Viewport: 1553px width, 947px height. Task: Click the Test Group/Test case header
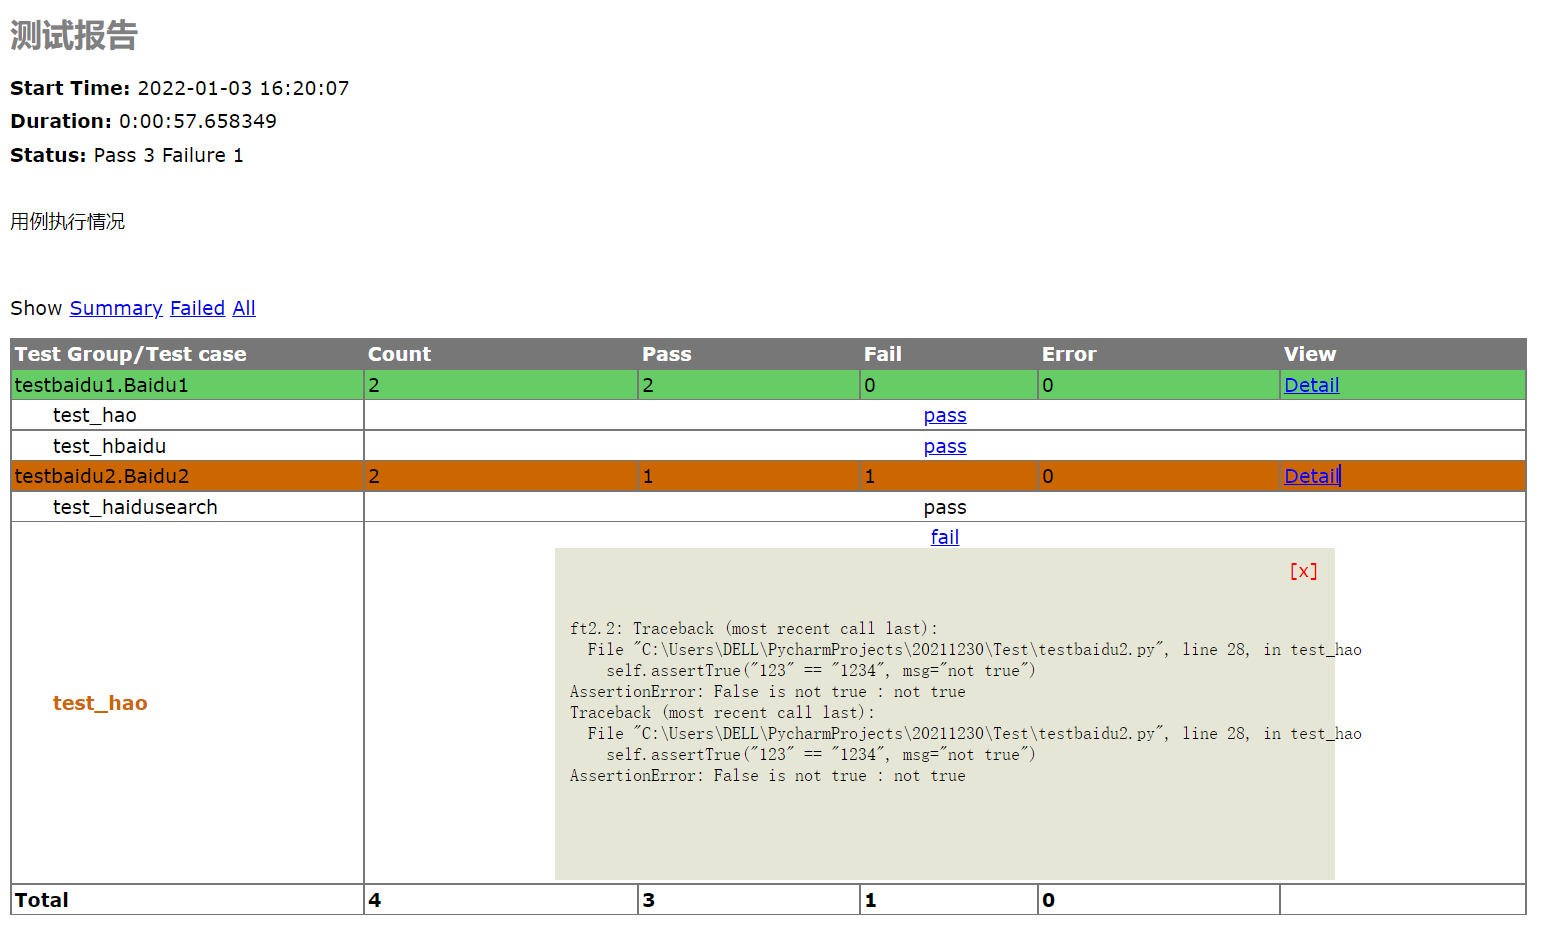pos(130,354)
